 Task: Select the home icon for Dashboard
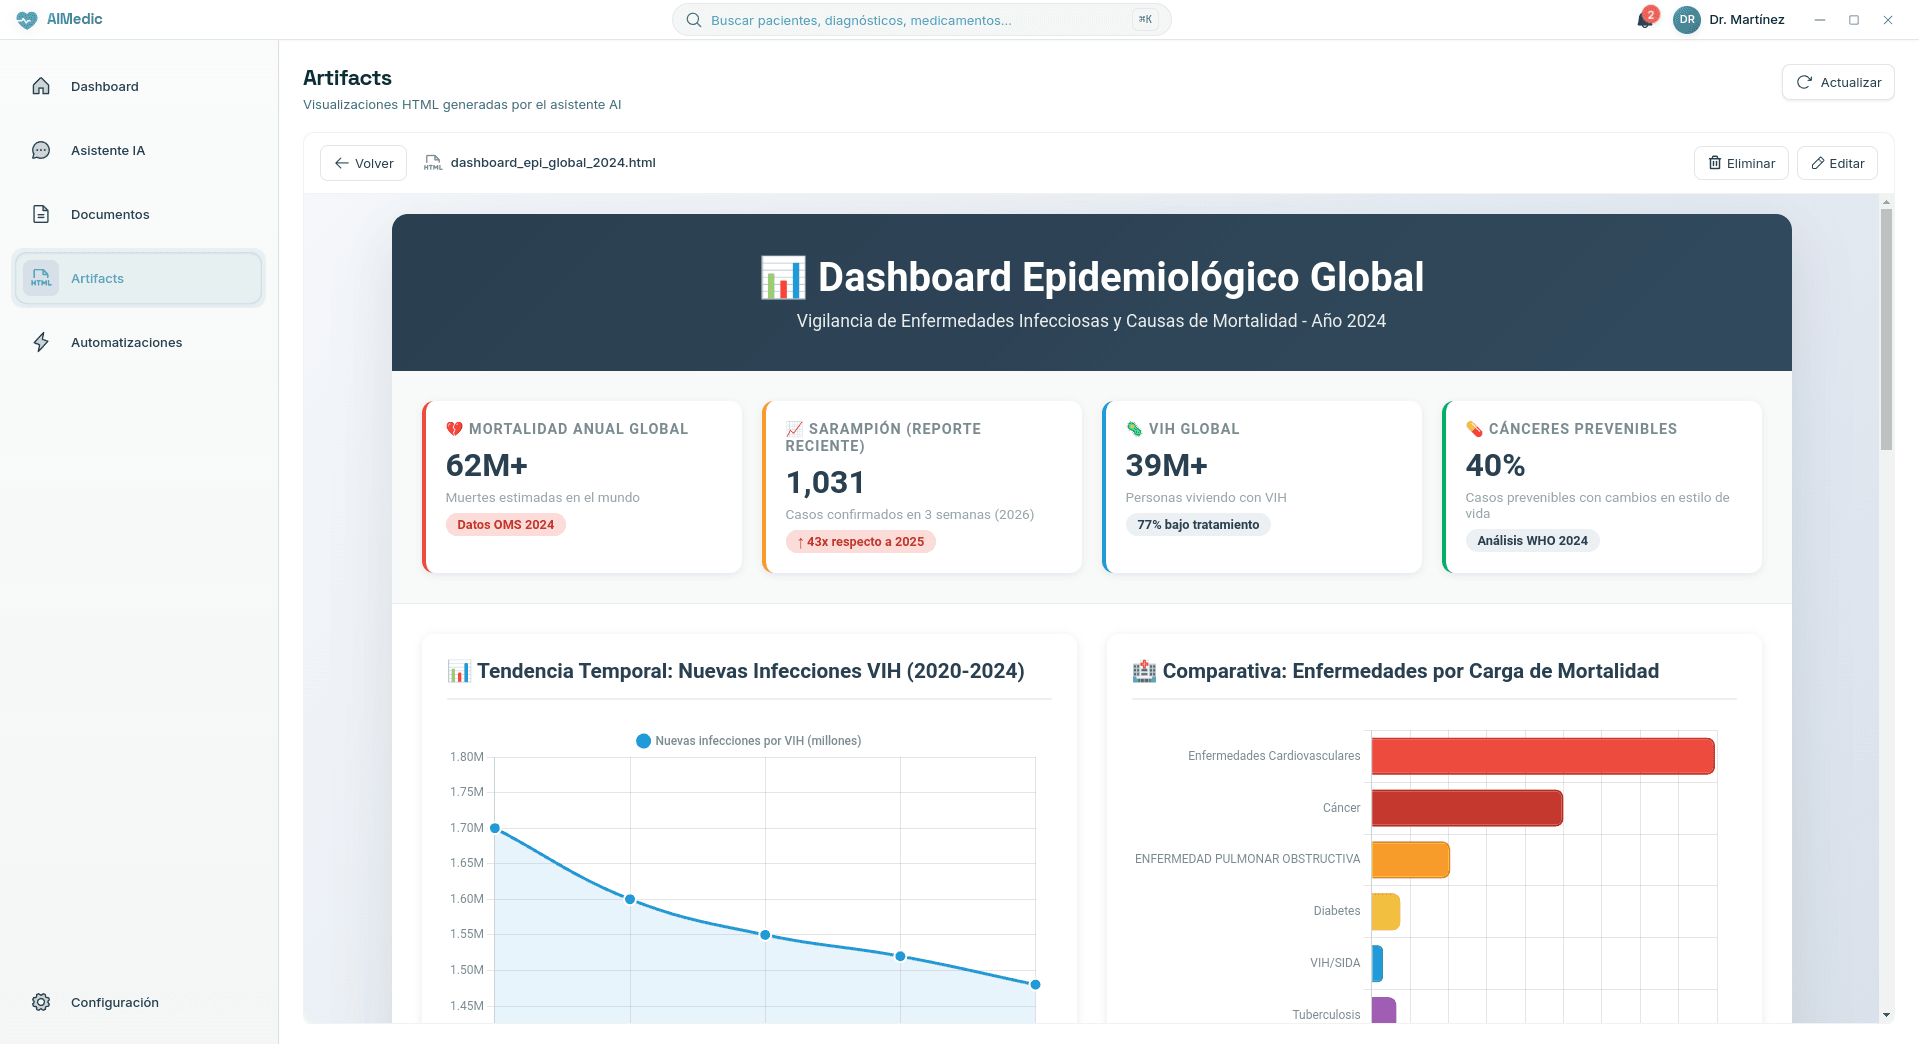point(40,86)
